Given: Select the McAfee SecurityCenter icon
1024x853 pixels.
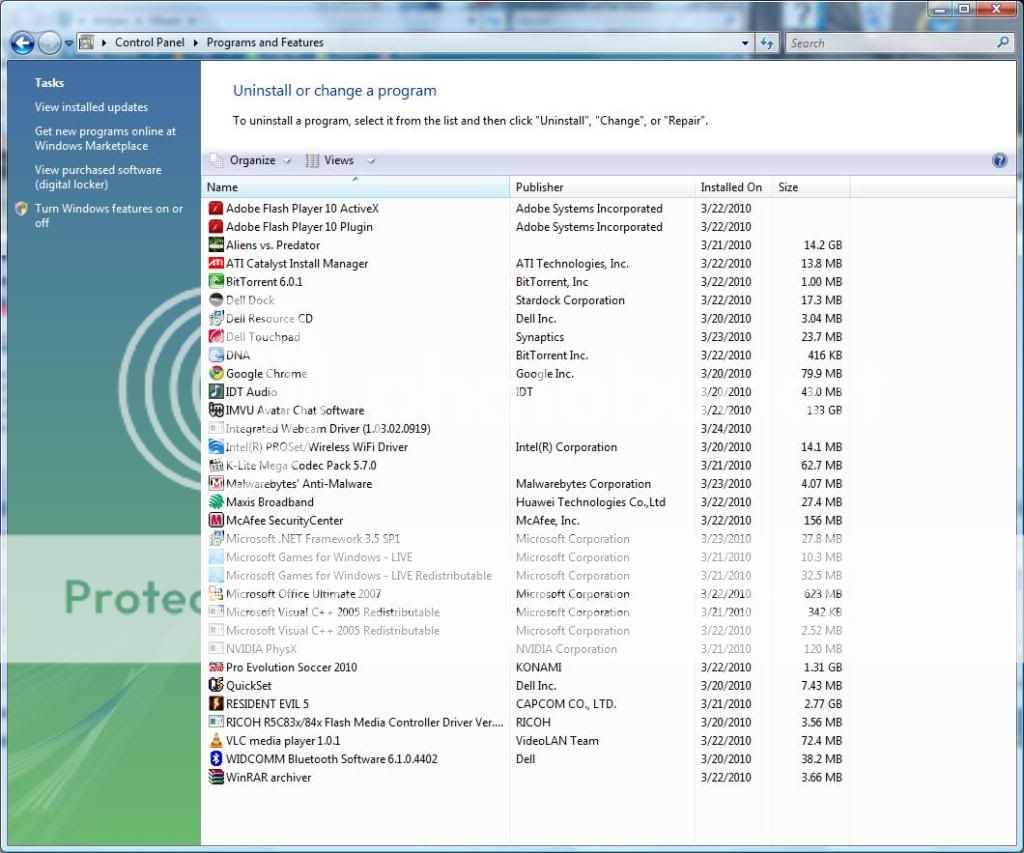Looking at the screenshot, I should tap(216, 520).
